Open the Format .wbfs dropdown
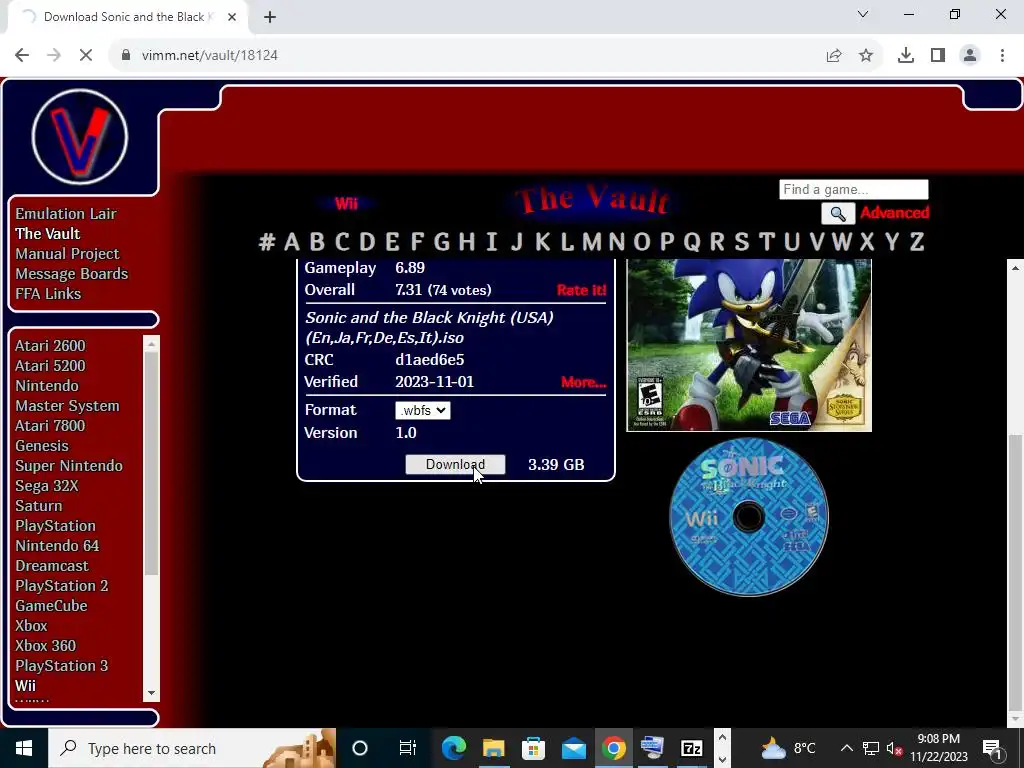The width and height of the screenshot is (1024, 768). [423, 410]
